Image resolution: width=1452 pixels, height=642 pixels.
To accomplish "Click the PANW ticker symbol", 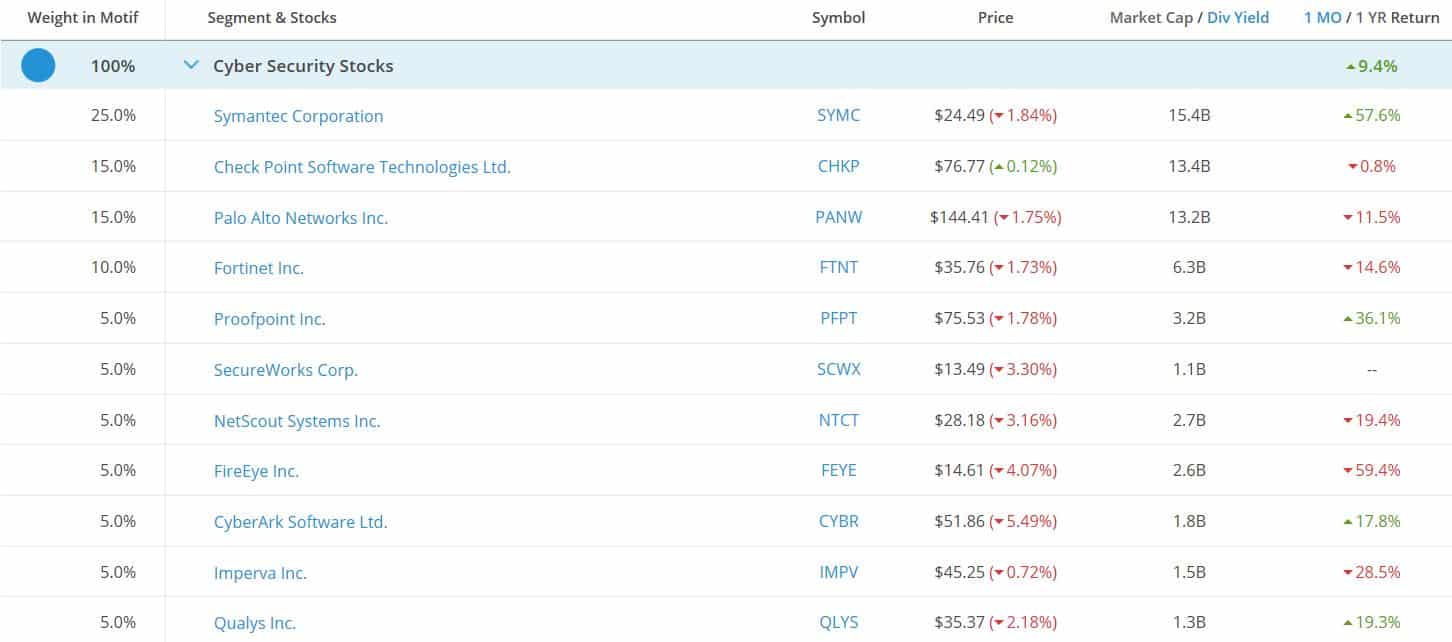I will pyautogui.click(x=838, y=217).
